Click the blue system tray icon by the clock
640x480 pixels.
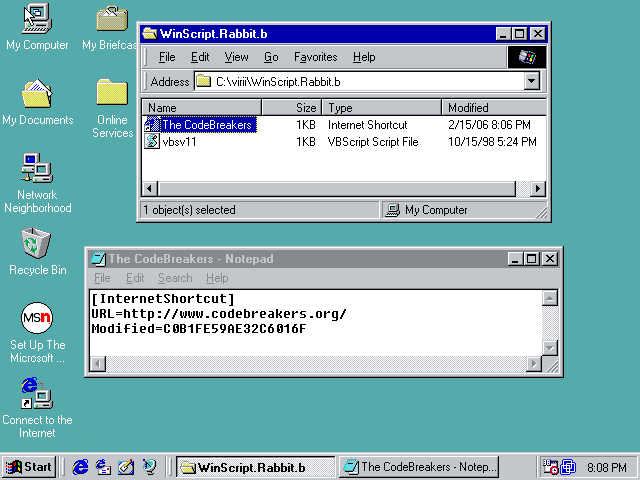(x=568, y=467)
